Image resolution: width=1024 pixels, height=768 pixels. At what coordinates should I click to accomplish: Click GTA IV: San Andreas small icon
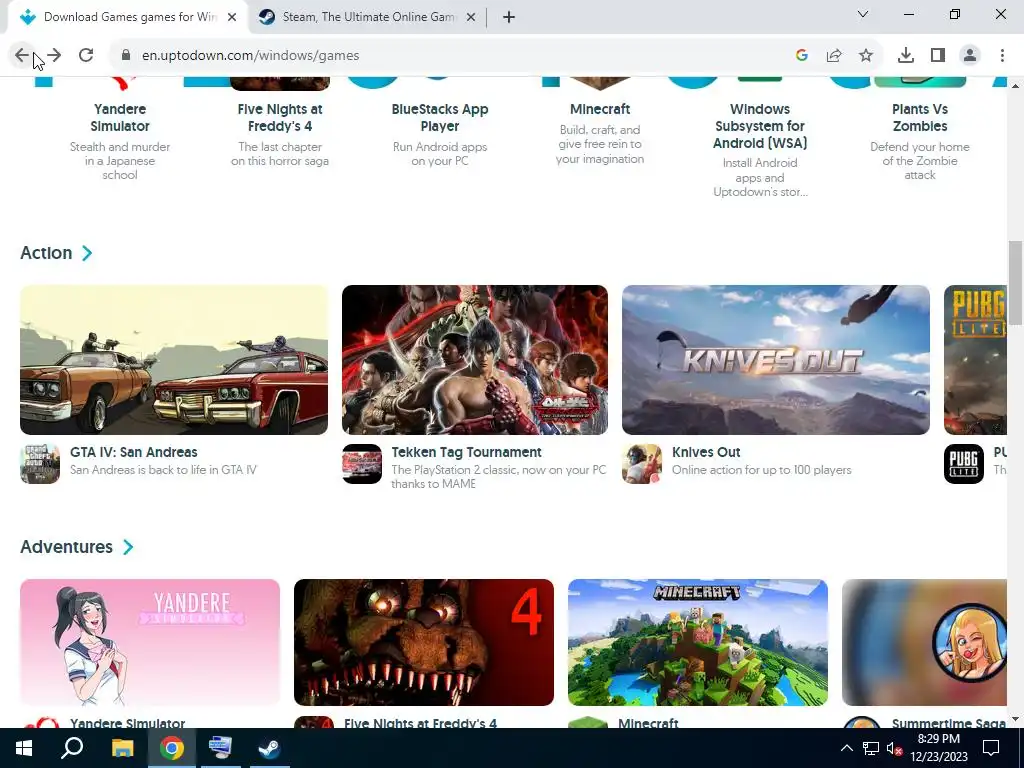[x=40, y=464]
